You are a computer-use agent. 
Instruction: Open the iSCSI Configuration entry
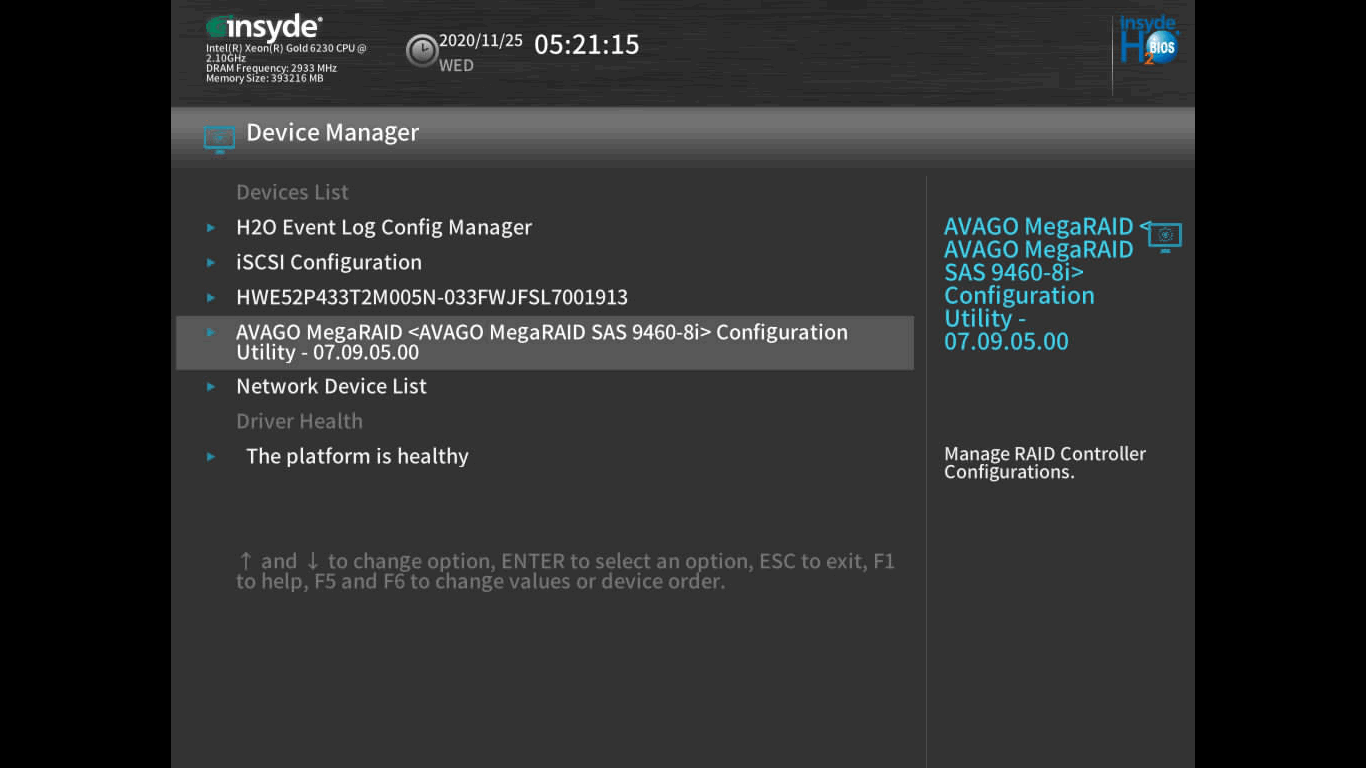pyautogui.click(x=329, y=263)
